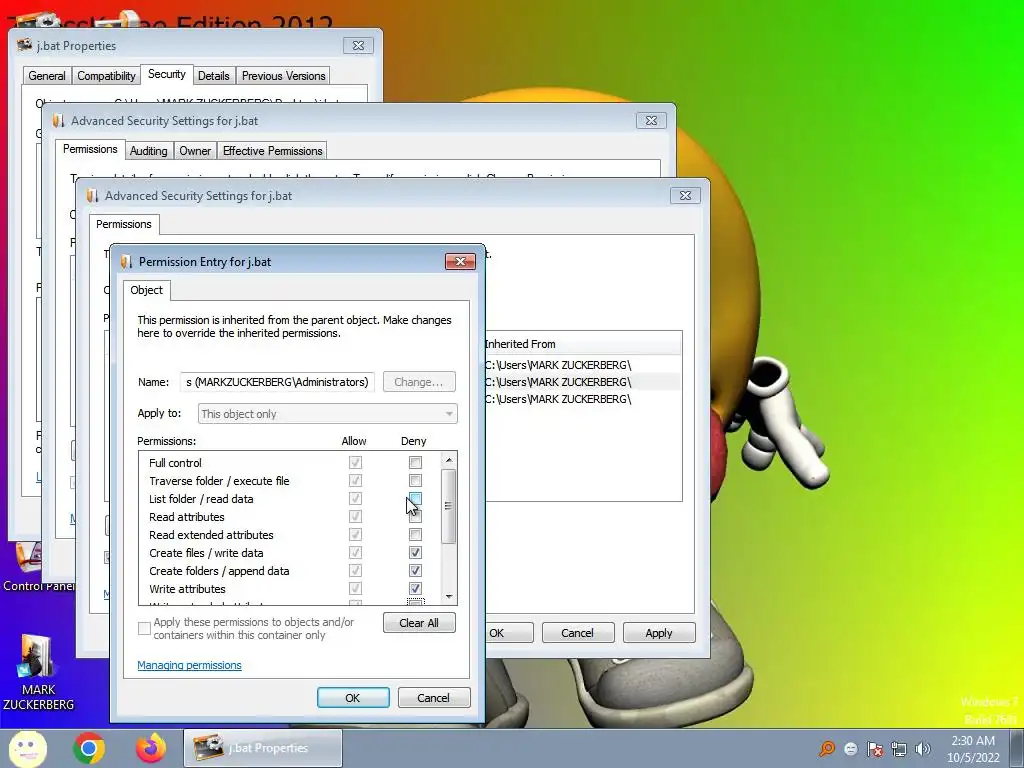The width and height of the screenshot is (1024, 768).
Task: Launch Google Chrome from the taskbar
Action: tap(89, 748)
